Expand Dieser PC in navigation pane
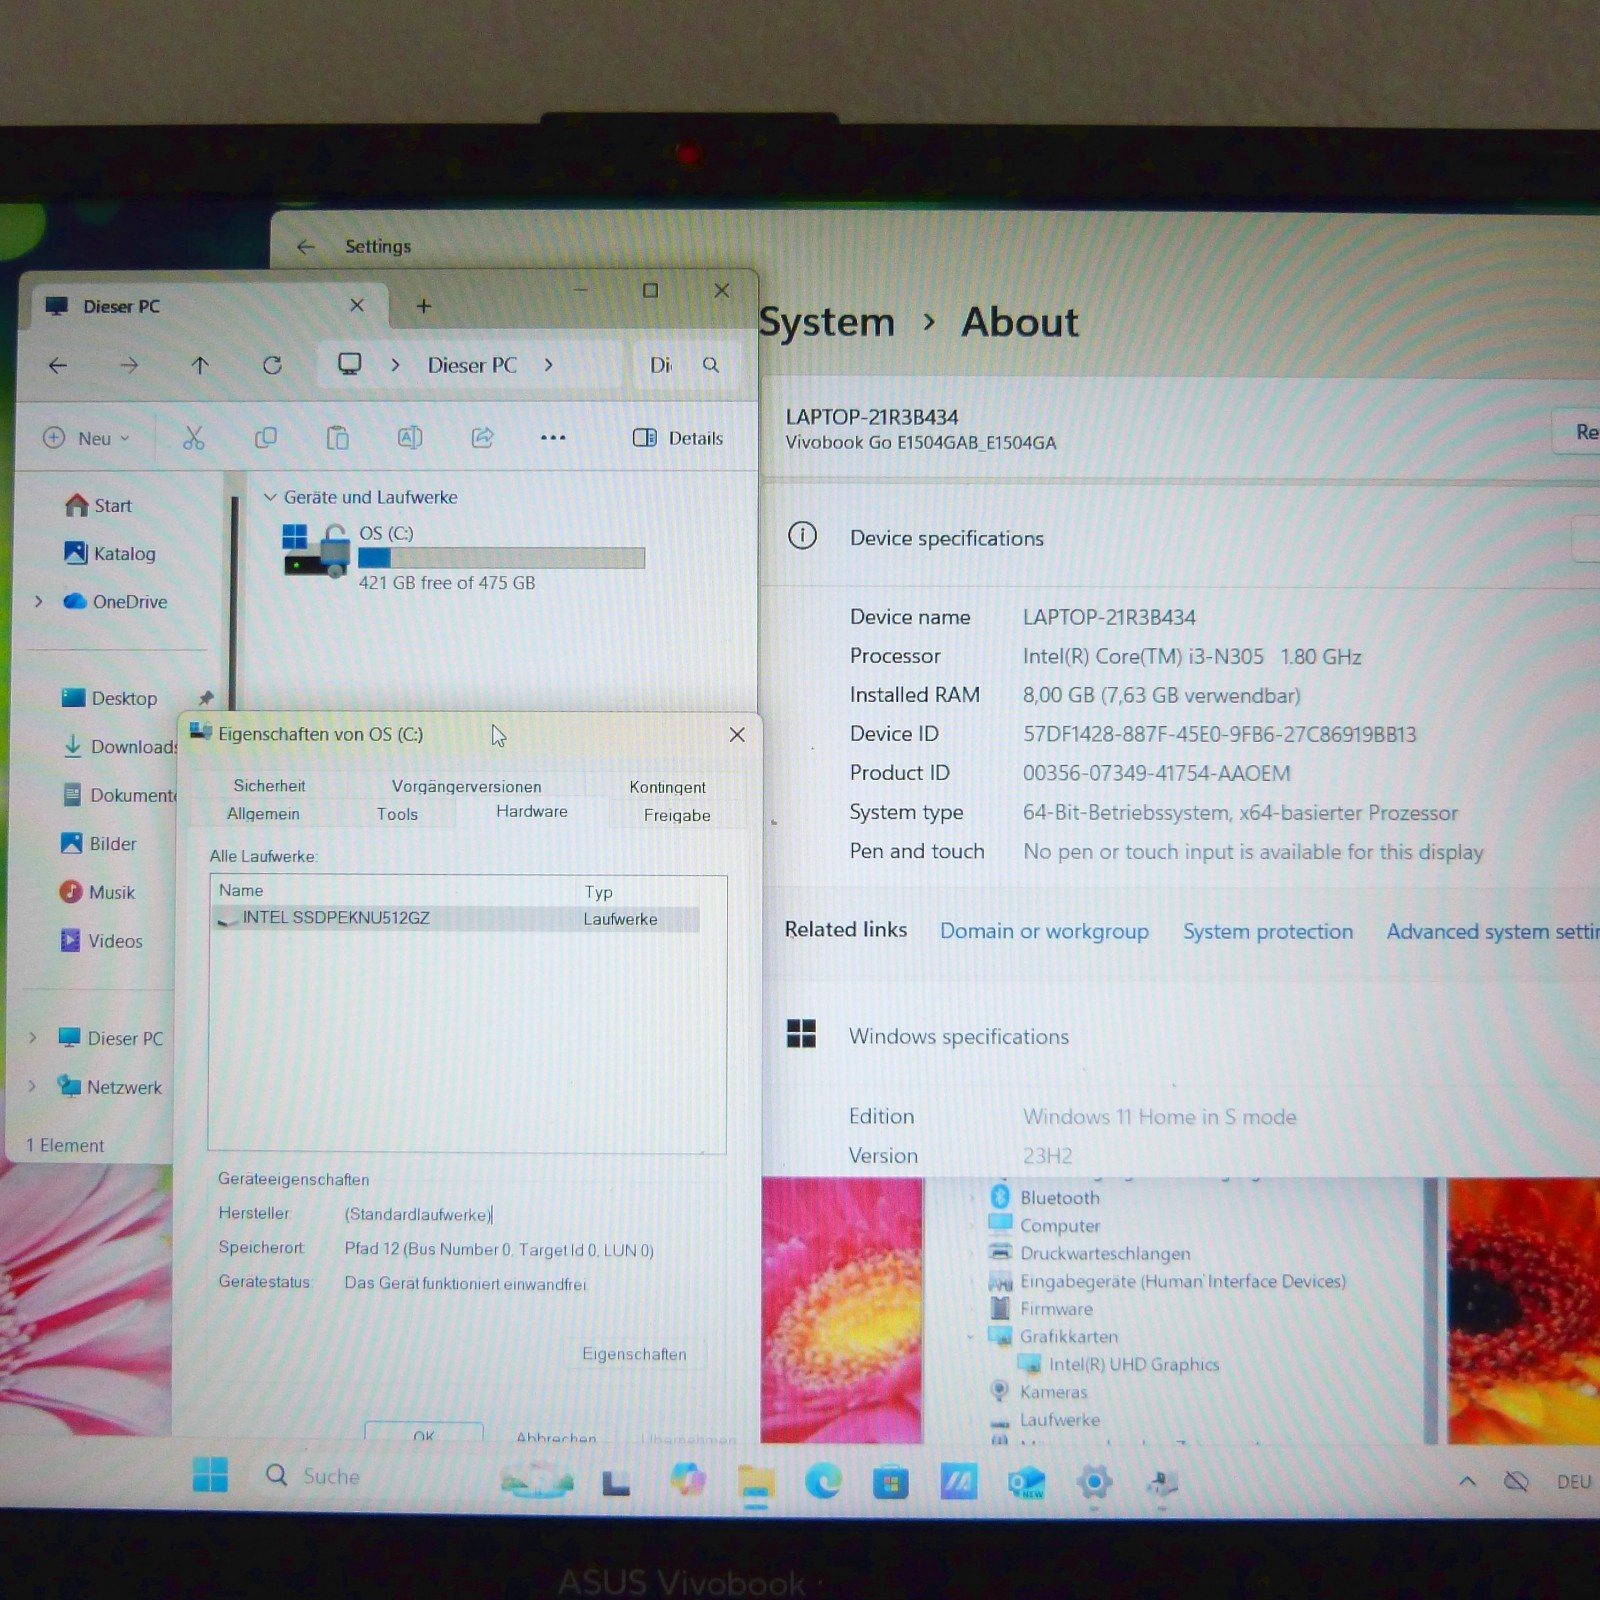1600x1600 pixels. [33, 1037]
